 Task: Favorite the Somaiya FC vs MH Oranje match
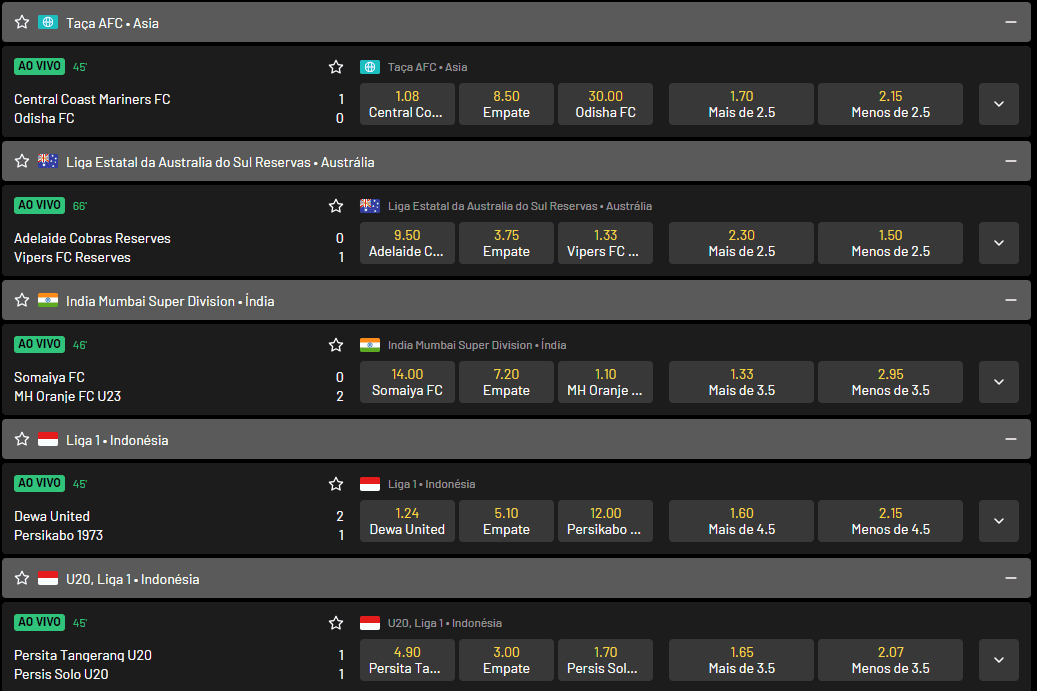pos(336,345)
